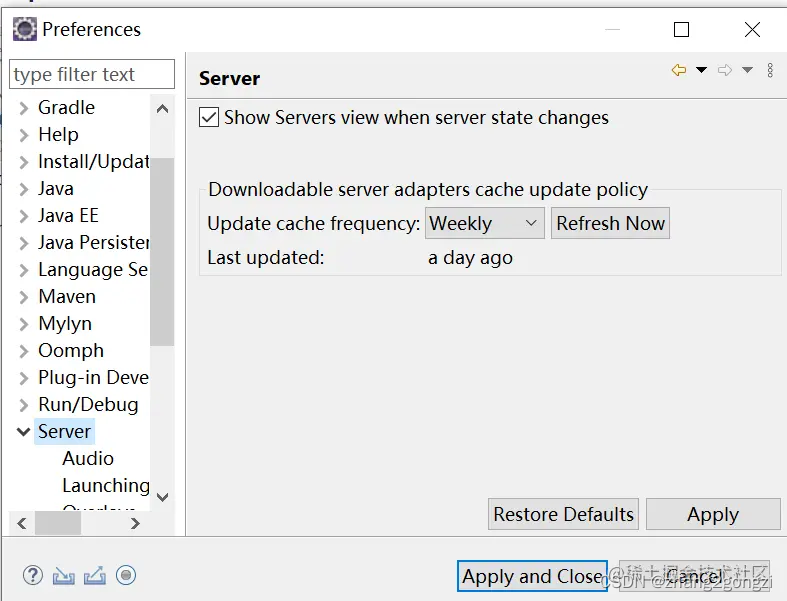This screenshot has height=601, width=787.
Task: Click the Export preferences icon
Action: click(x=95, y=575)
